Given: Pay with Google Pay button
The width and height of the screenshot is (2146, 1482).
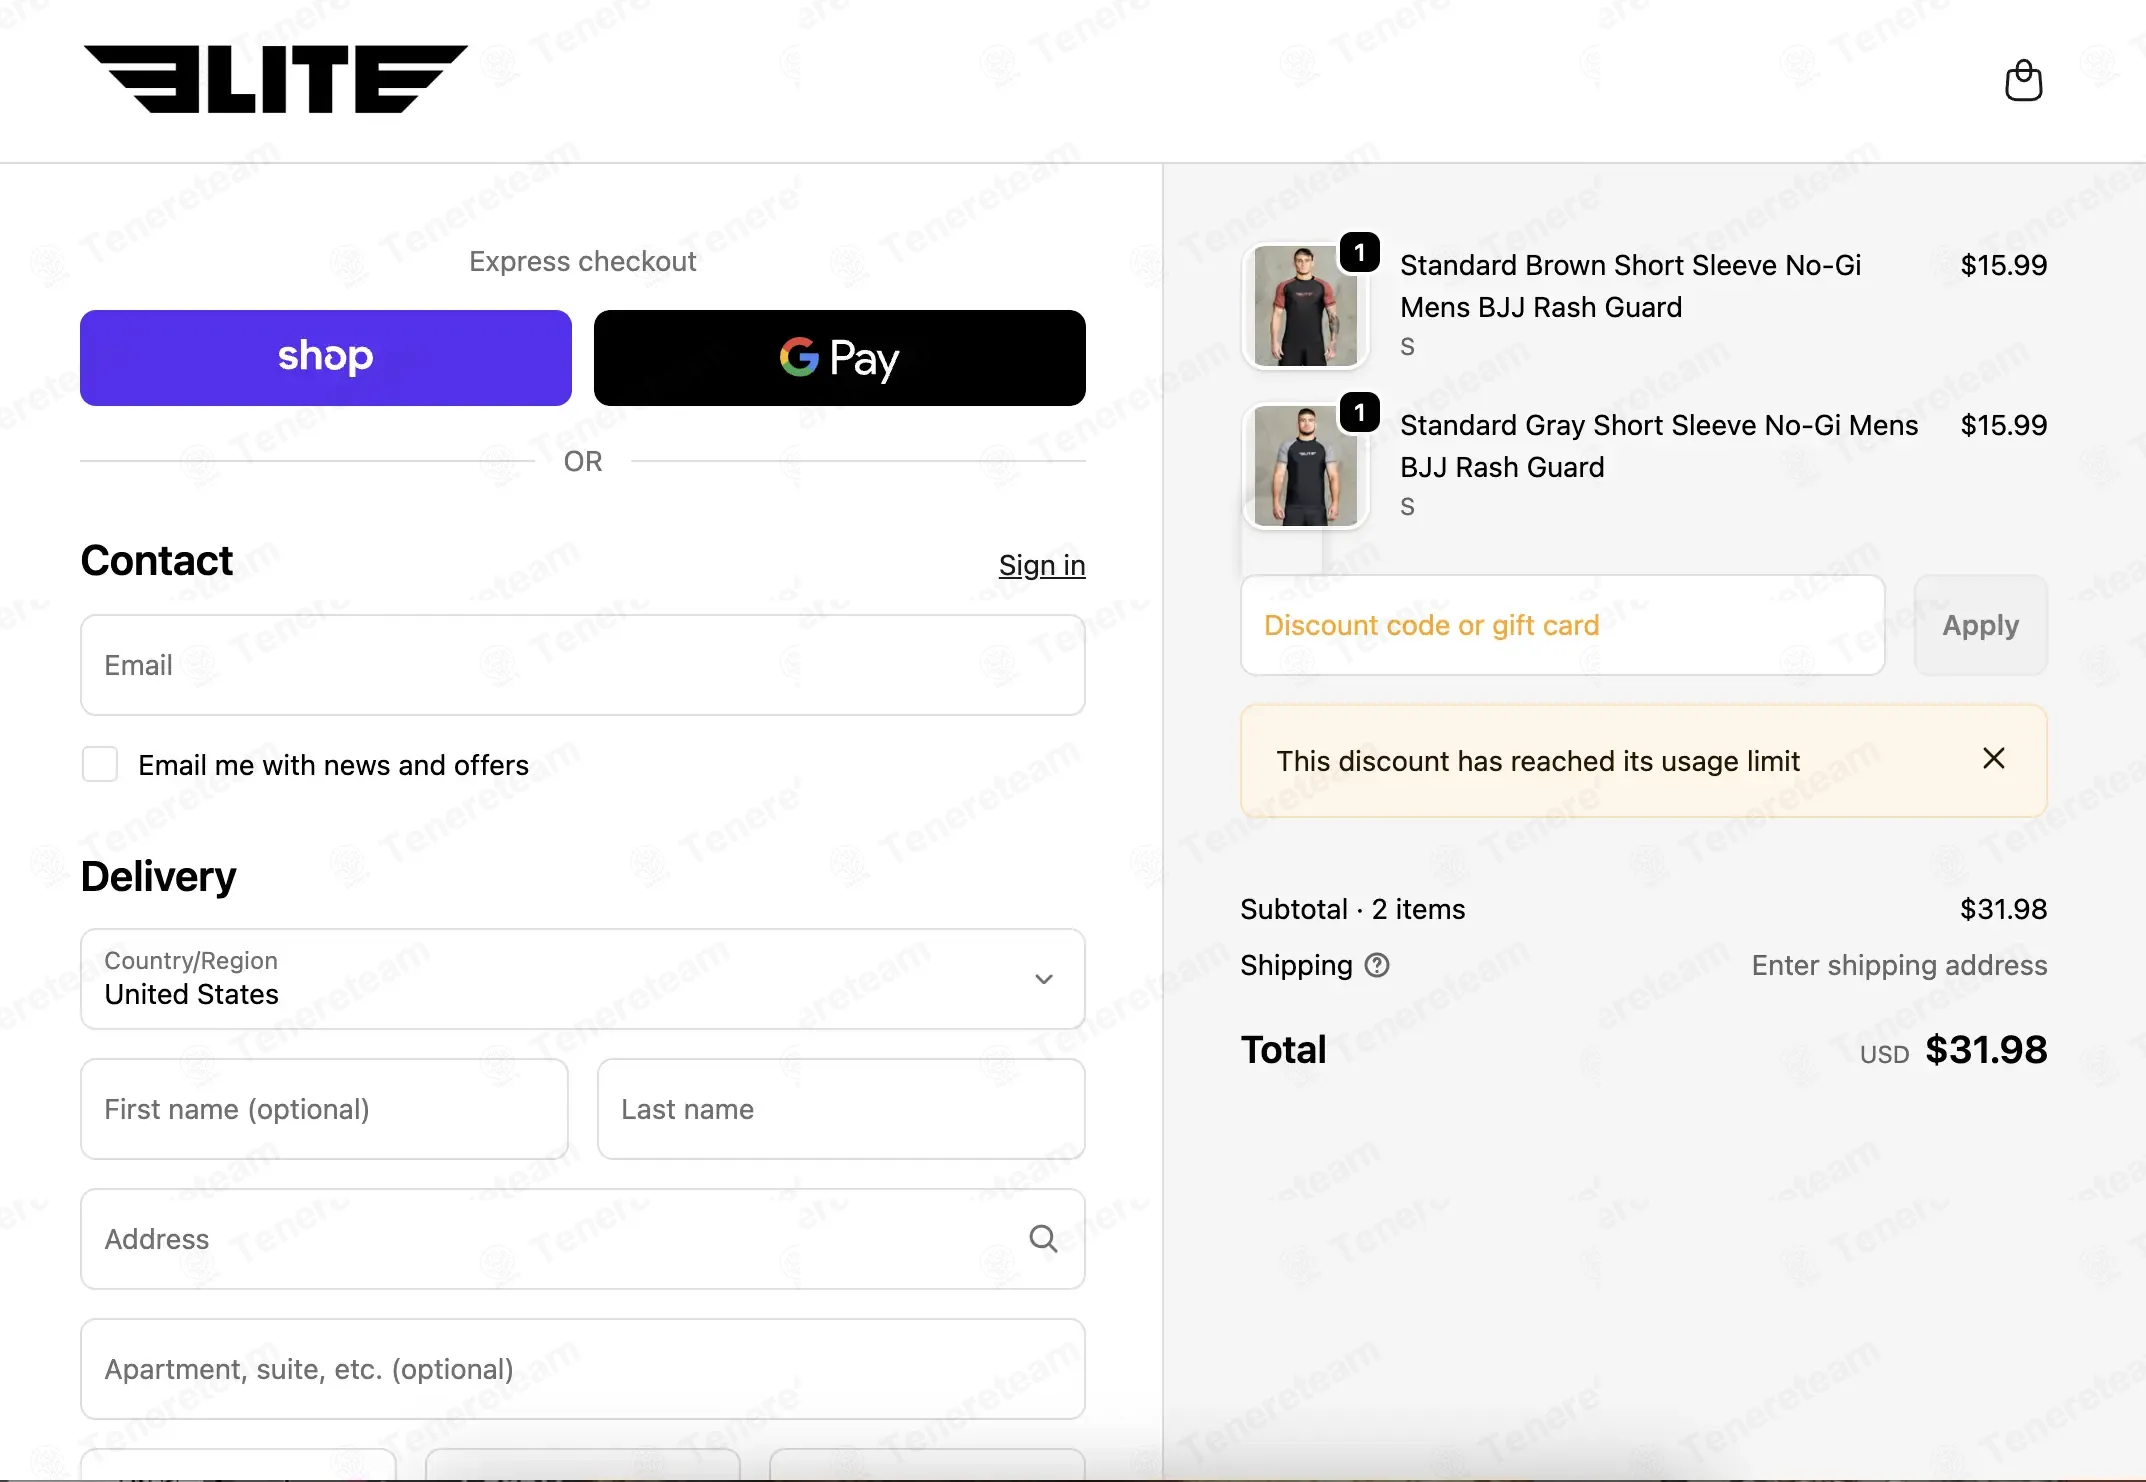Looking at the screenshot, I should pos(840,358).
